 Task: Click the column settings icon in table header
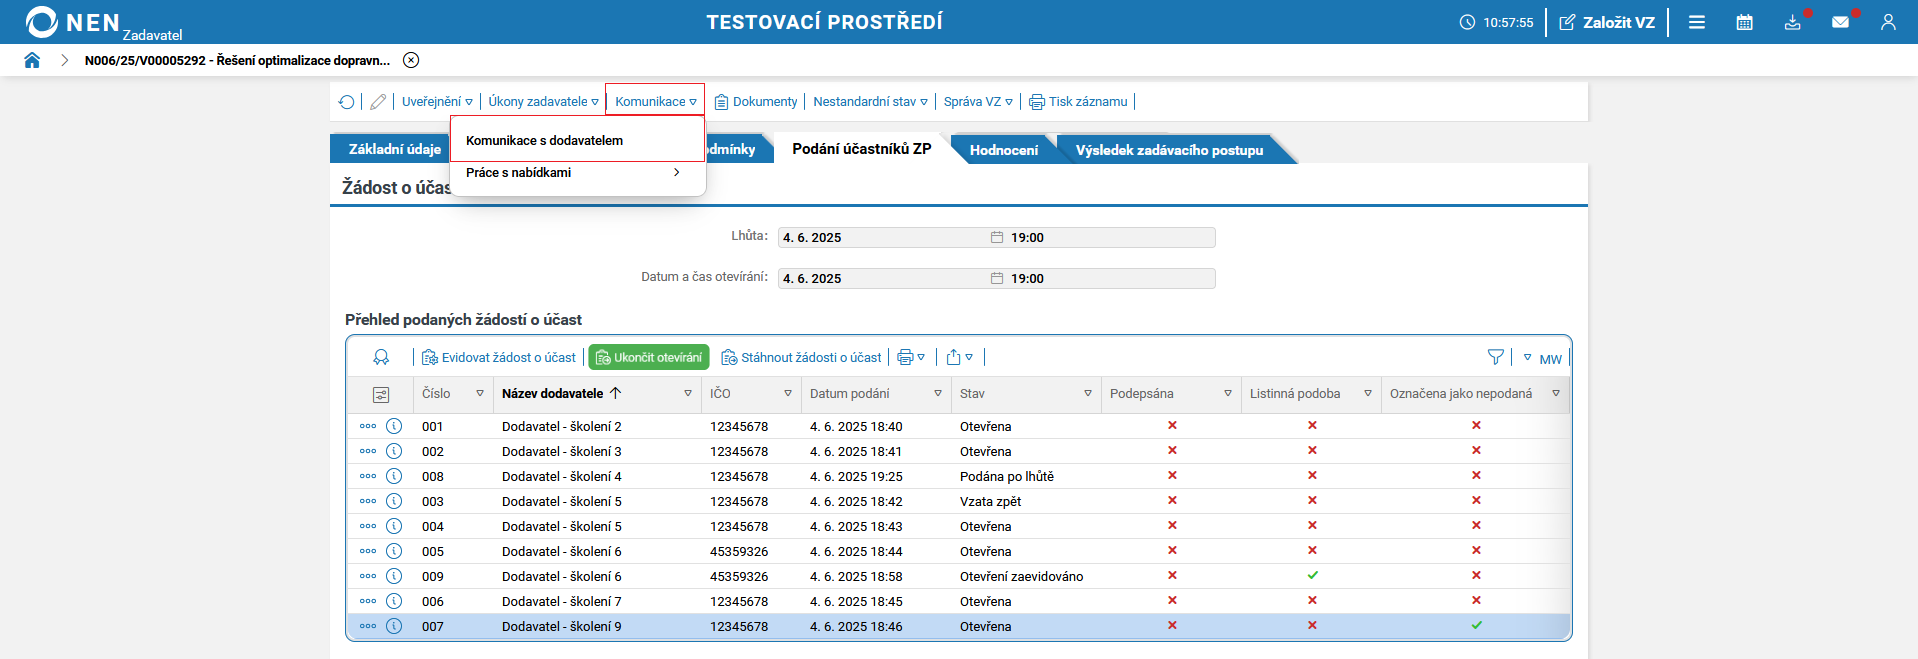[381, 395]
